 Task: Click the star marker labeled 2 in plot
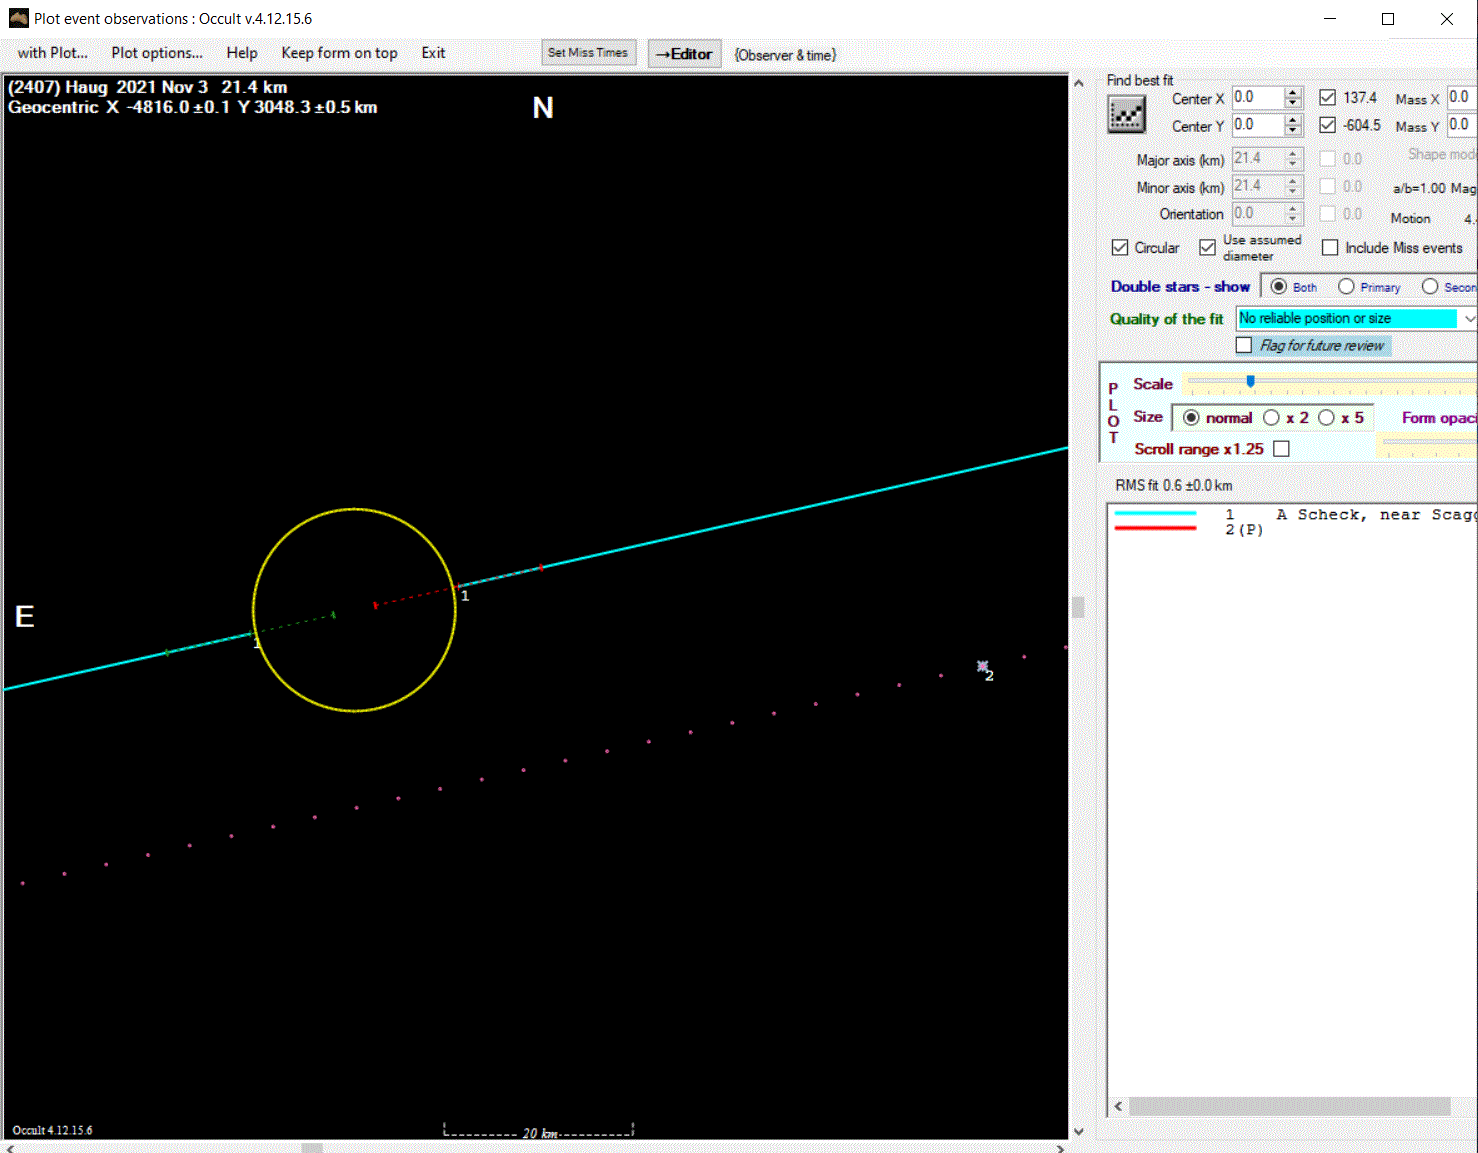click(x=983, y=666)
